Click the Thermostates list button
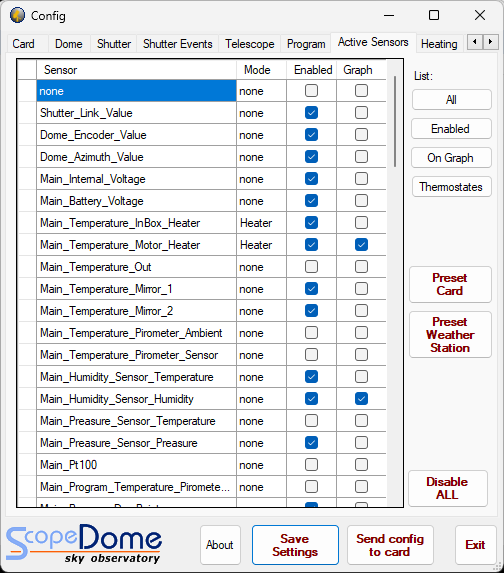Image resolution: width=504 pixels, height=573 pixels. point(451,187)
